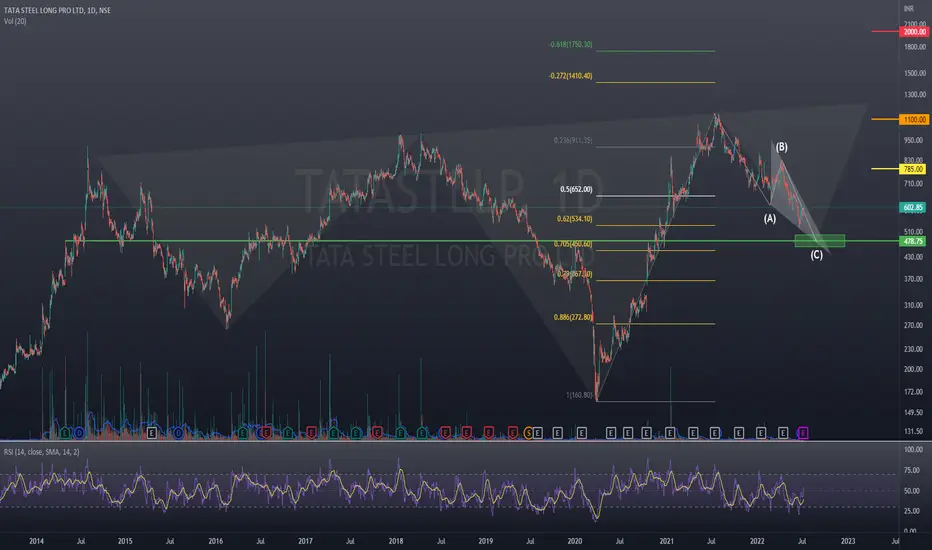Click 2022 on the time axis
The height and width of the screenshot is (550, 932).
coord(757,541)
